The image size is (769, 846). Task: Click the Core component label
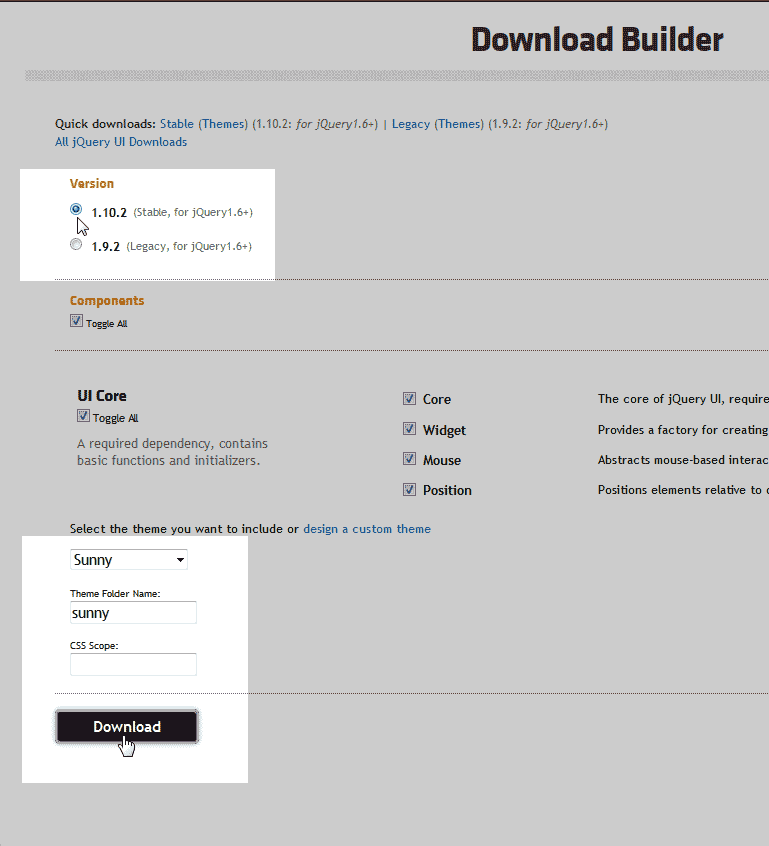pos(437,399)
